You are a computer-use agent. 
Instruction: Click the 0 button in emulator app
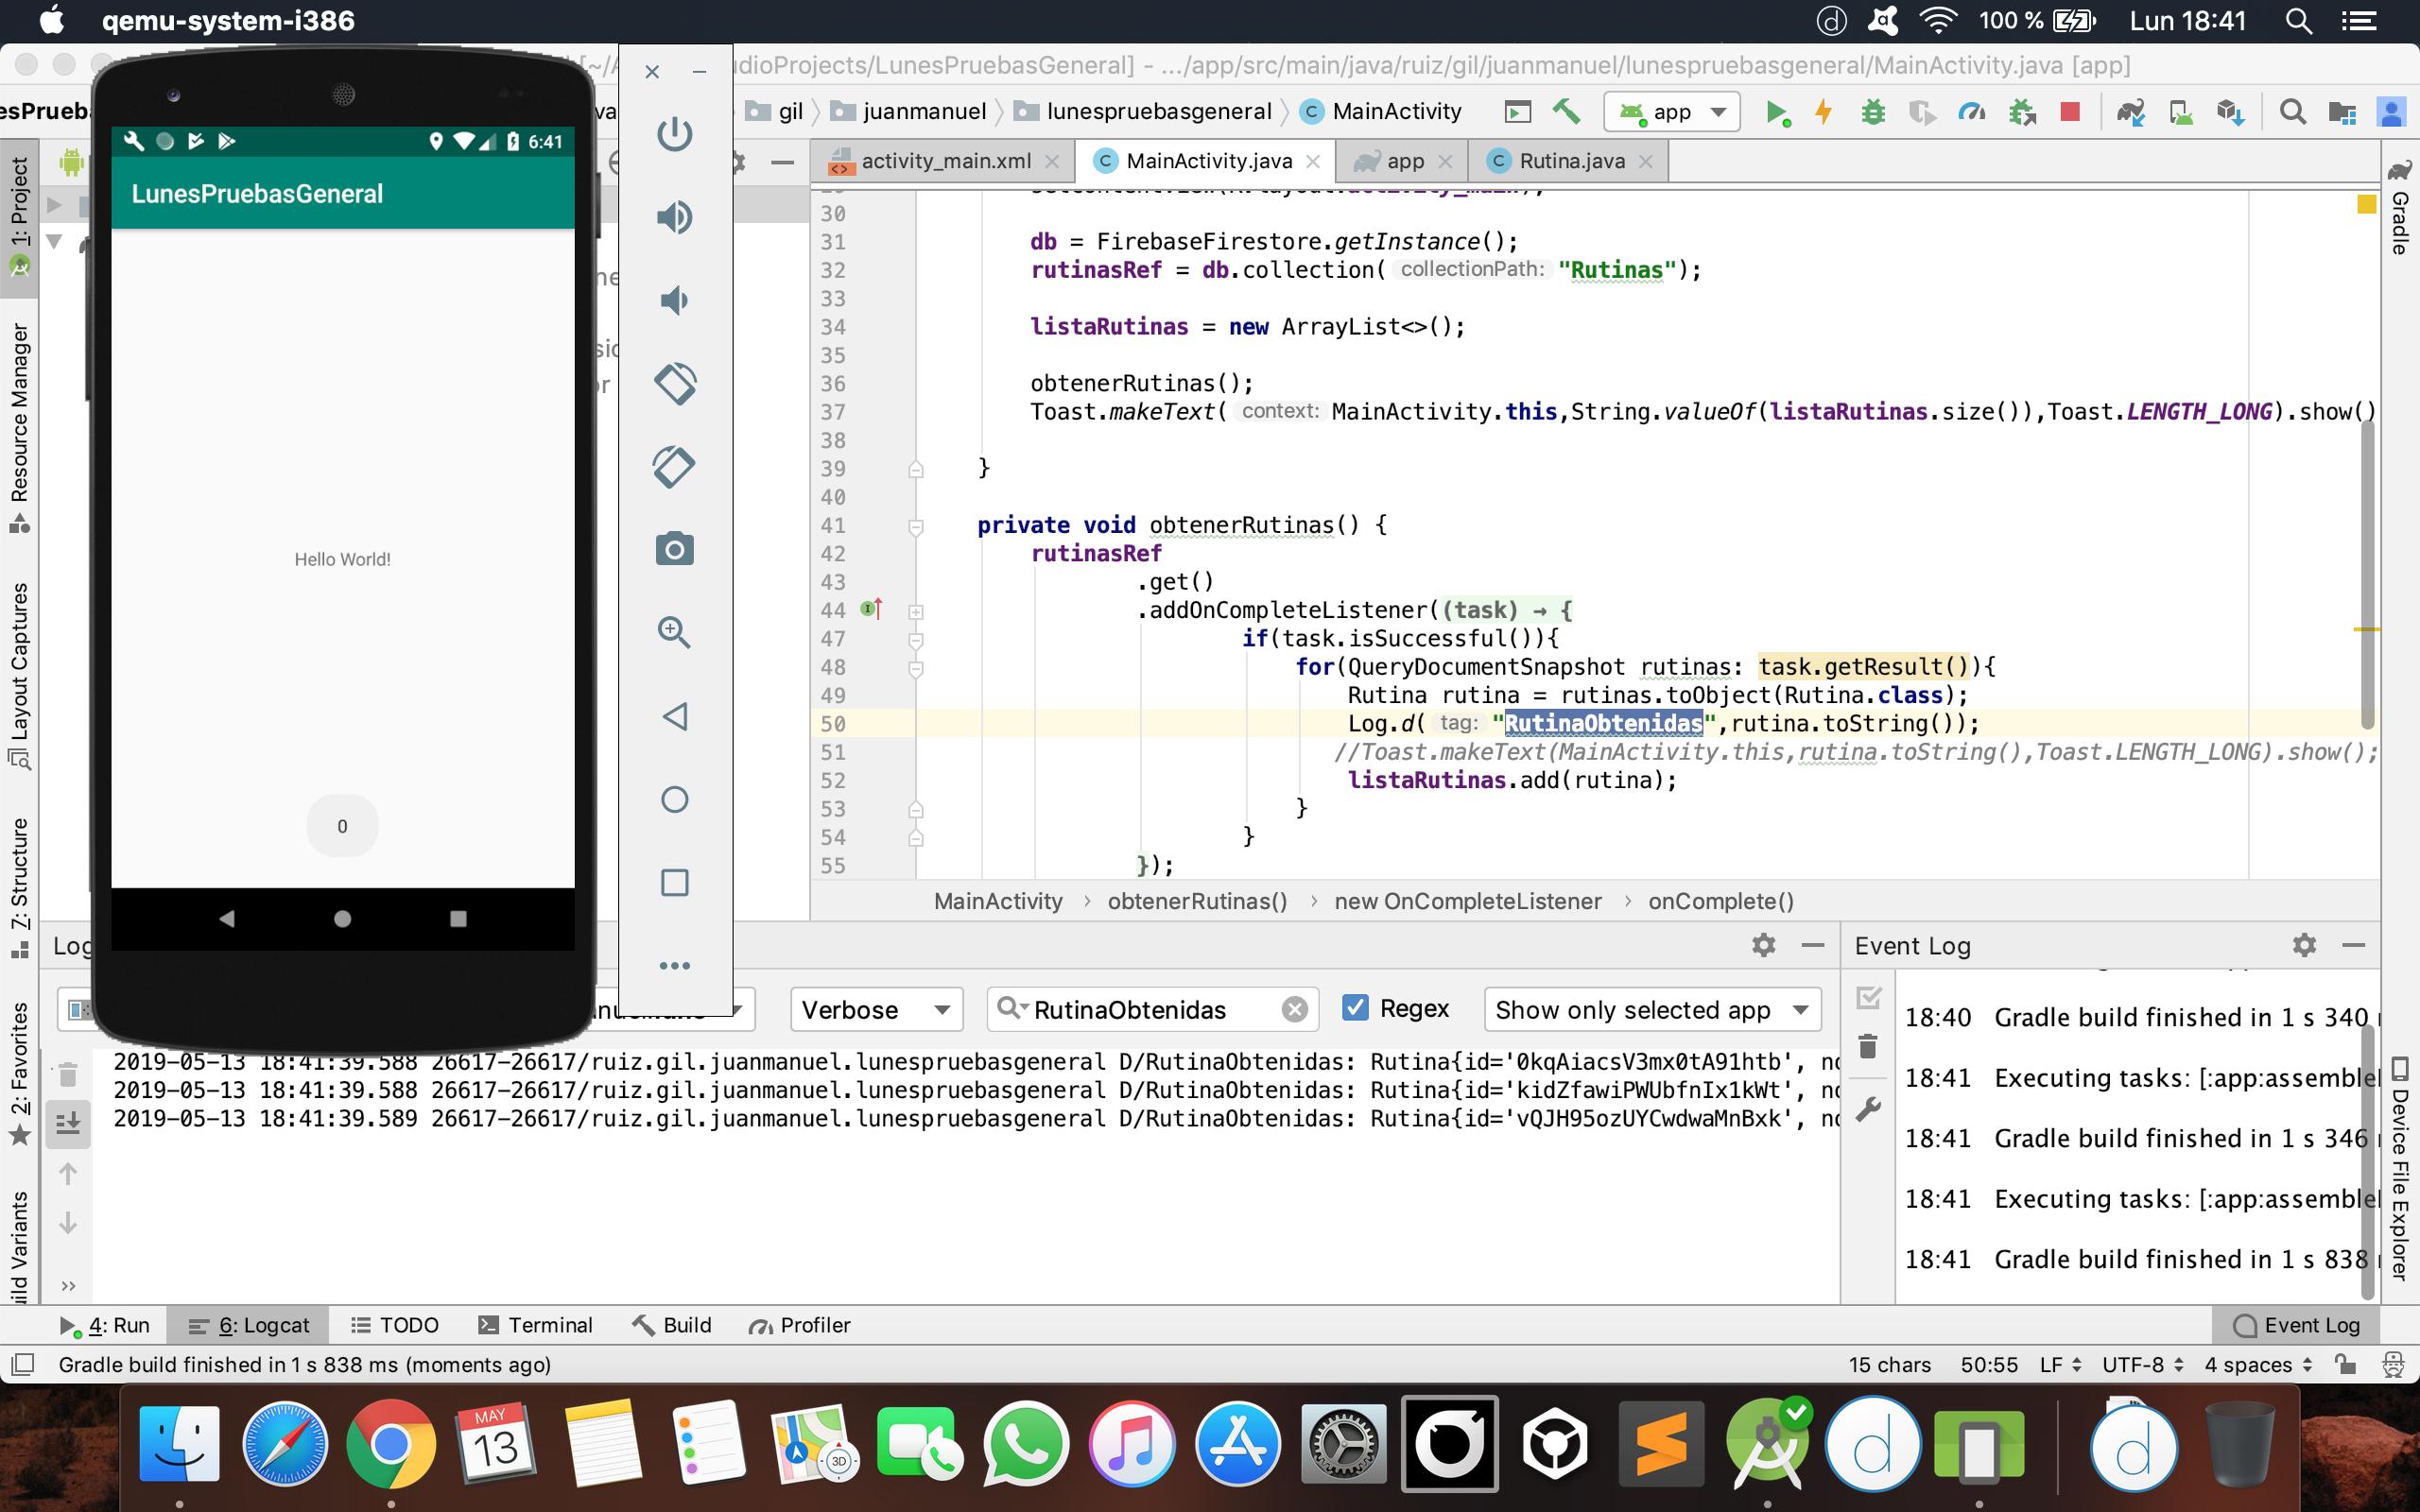(342, 826)
